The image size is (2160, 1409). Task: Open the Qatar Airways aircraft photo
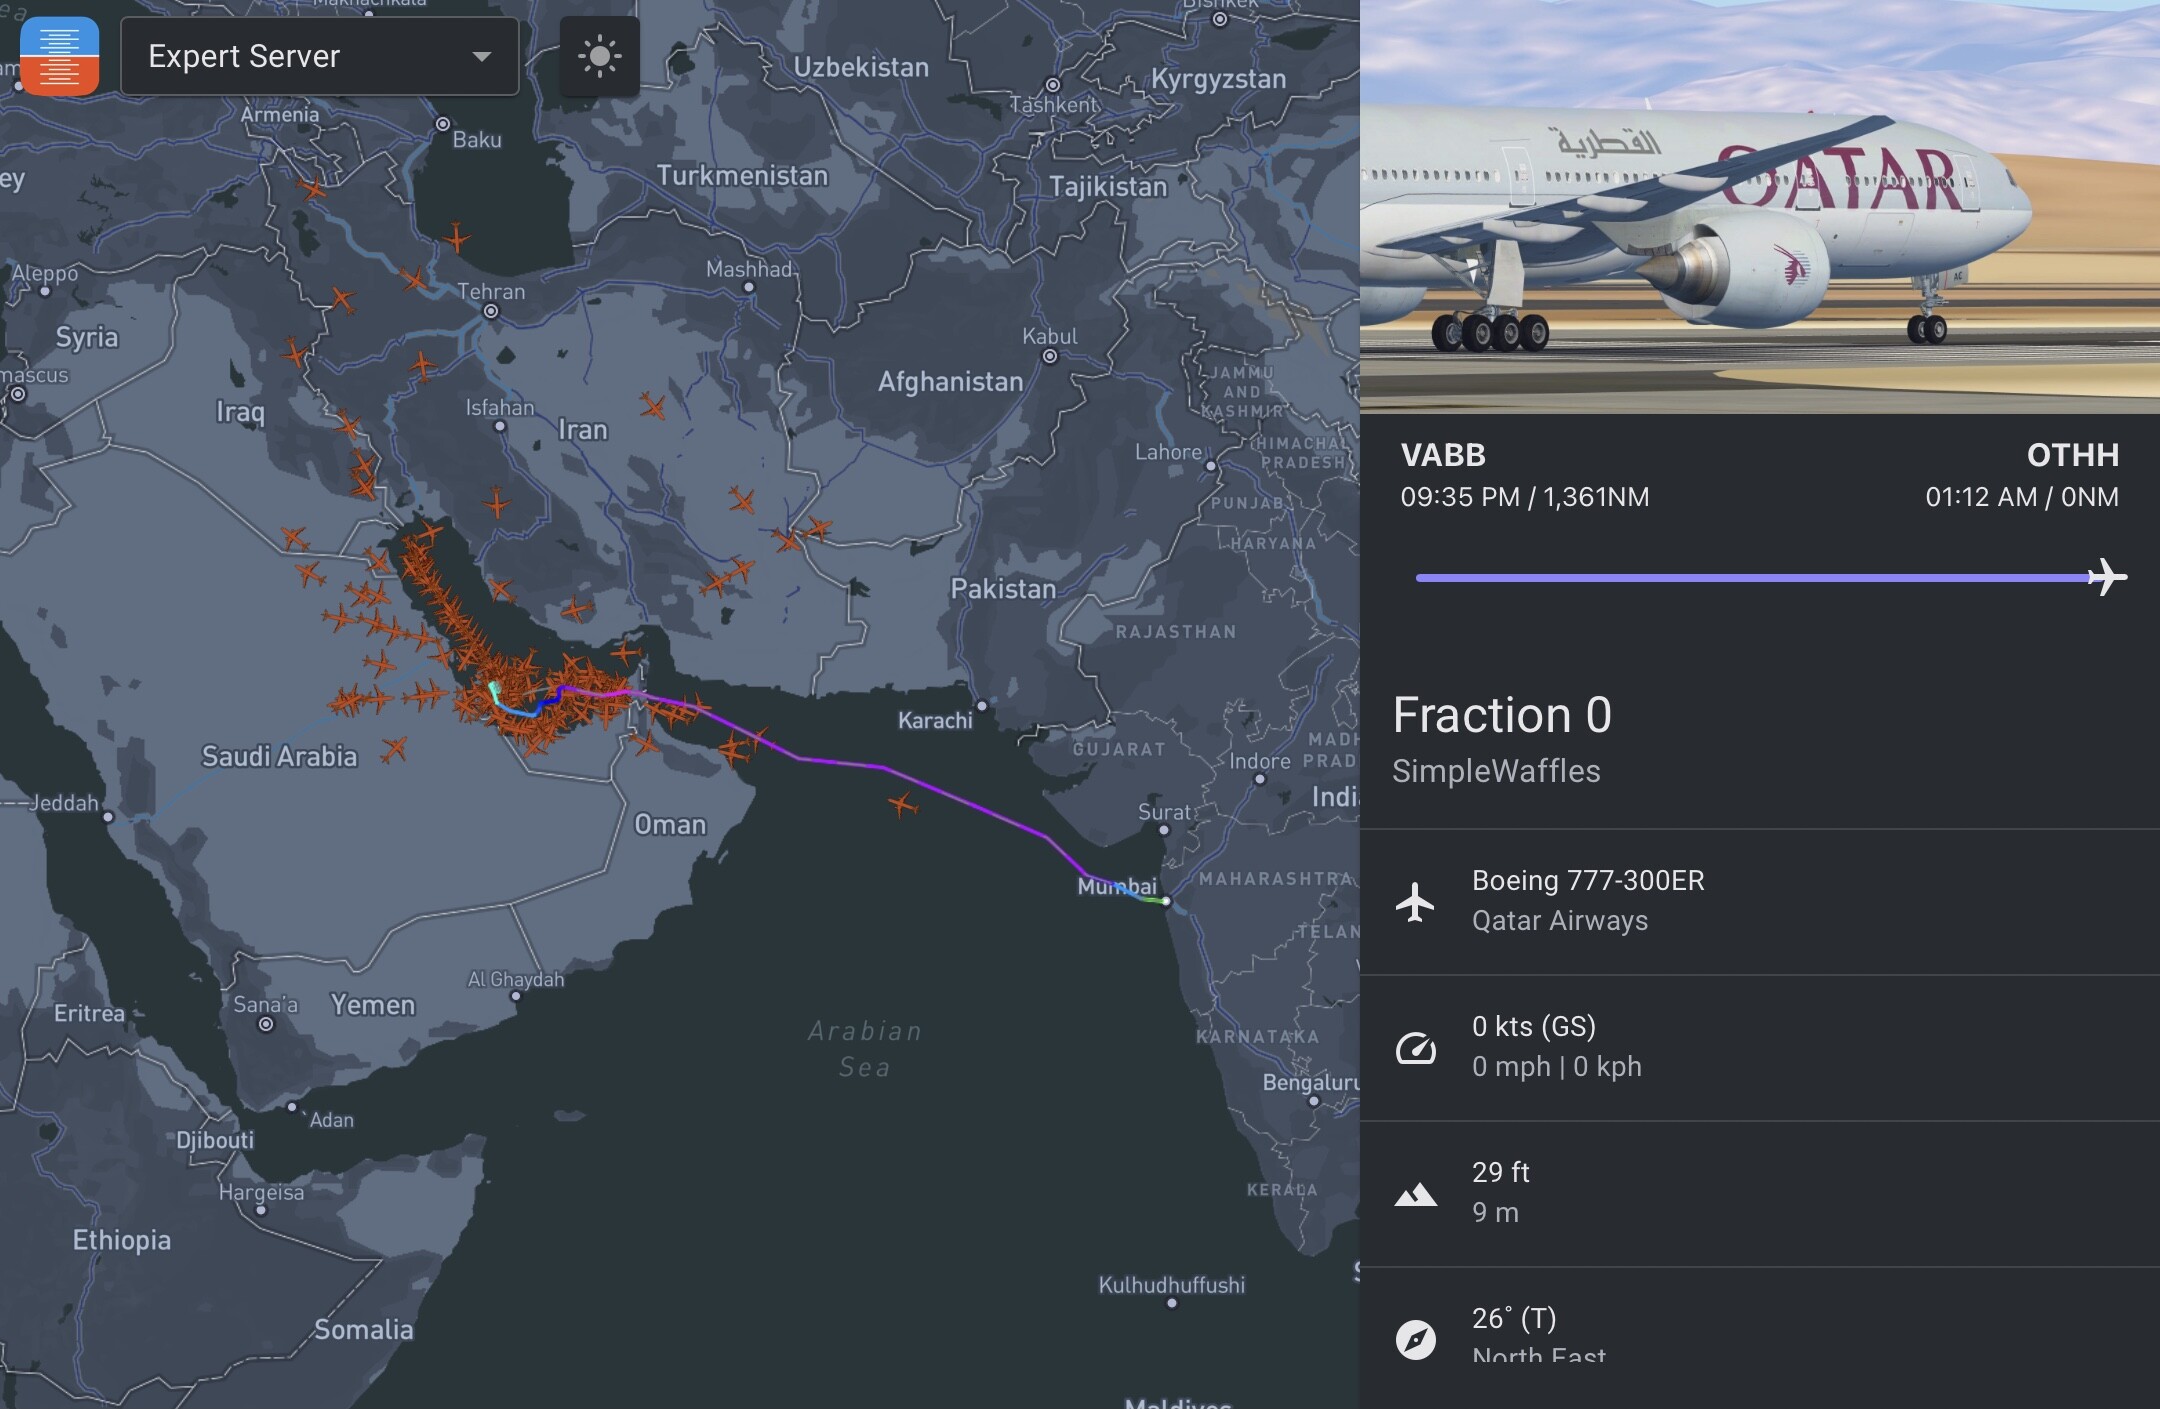coord(1759,206)
